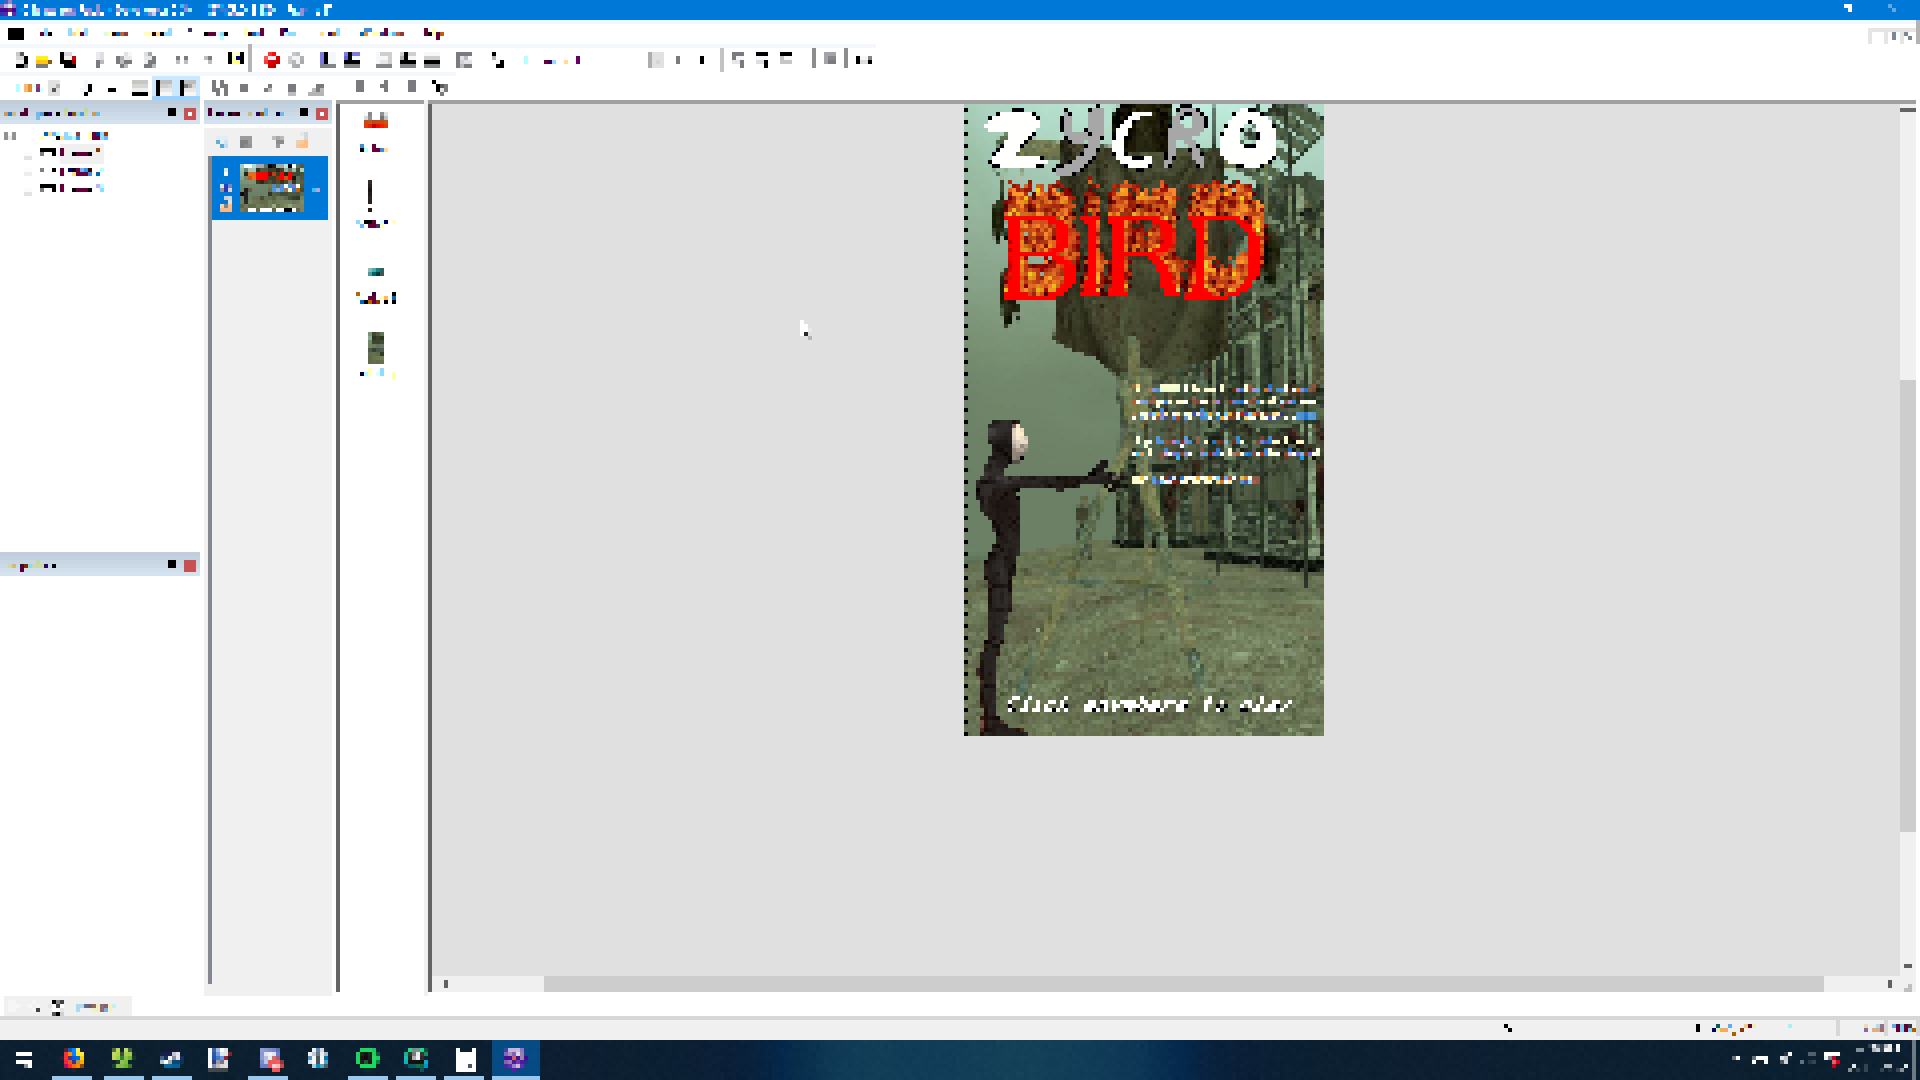Open the Window menu
The width and height of the screenshot is (1920, 1080).
tap(381, 33)
